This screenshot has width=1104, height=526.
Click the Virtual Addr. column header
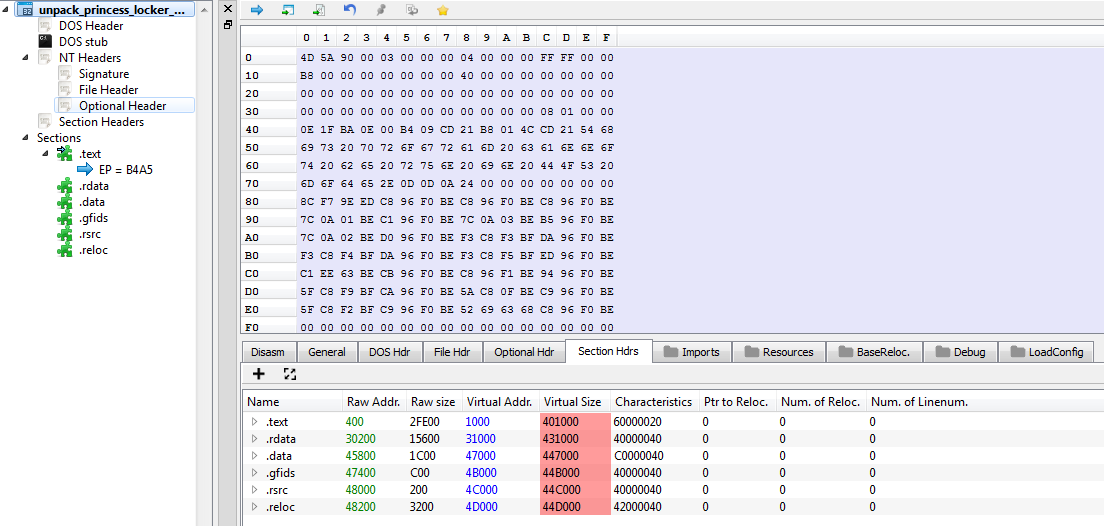pos(501,402)
